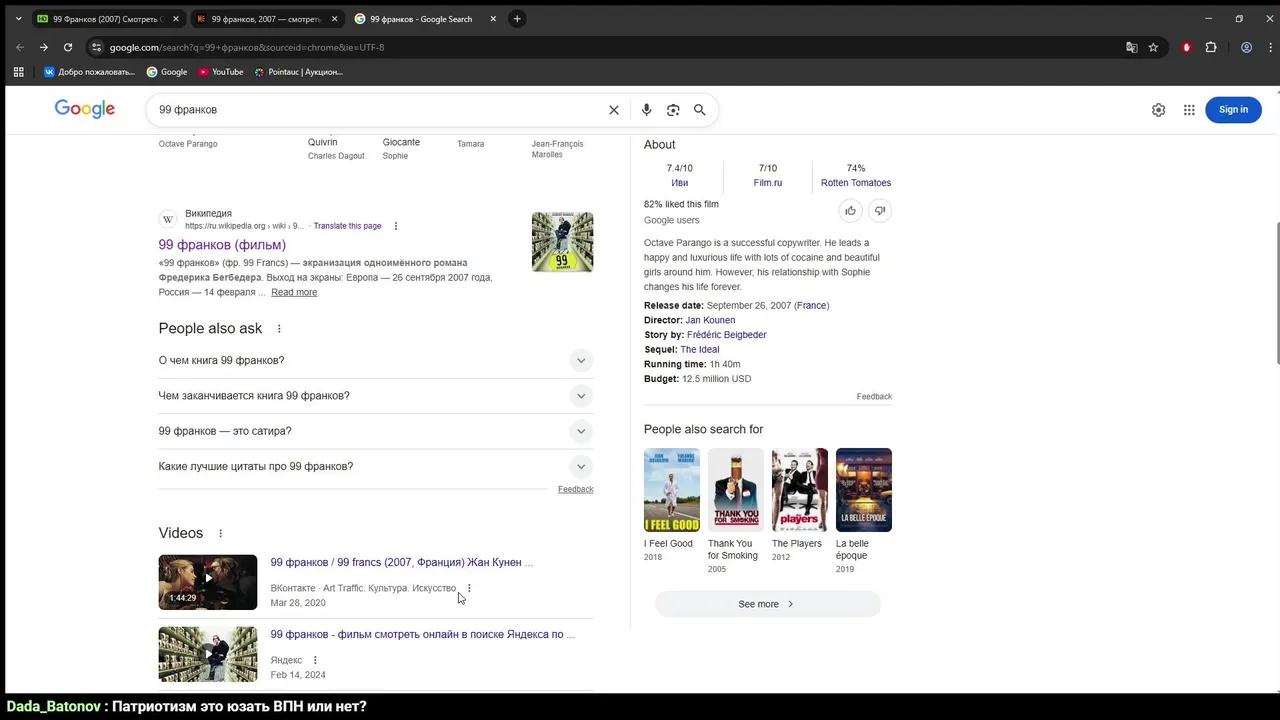Screen dimensions: 1280x720
Task: Open browser extensions puzzle icon
Action: point(1211,47)
